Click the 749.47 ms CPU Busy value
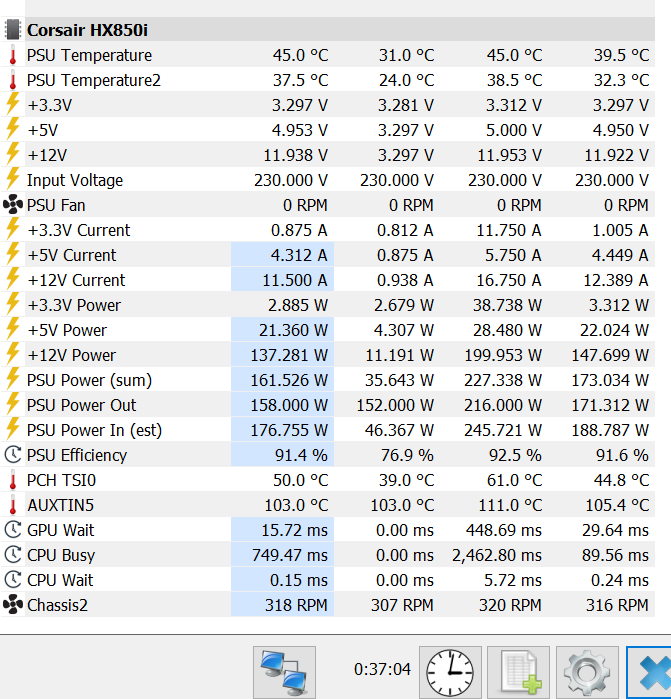The height and width of the screenshot is (699, 671). pyautogui.click(x=290, y=555)
